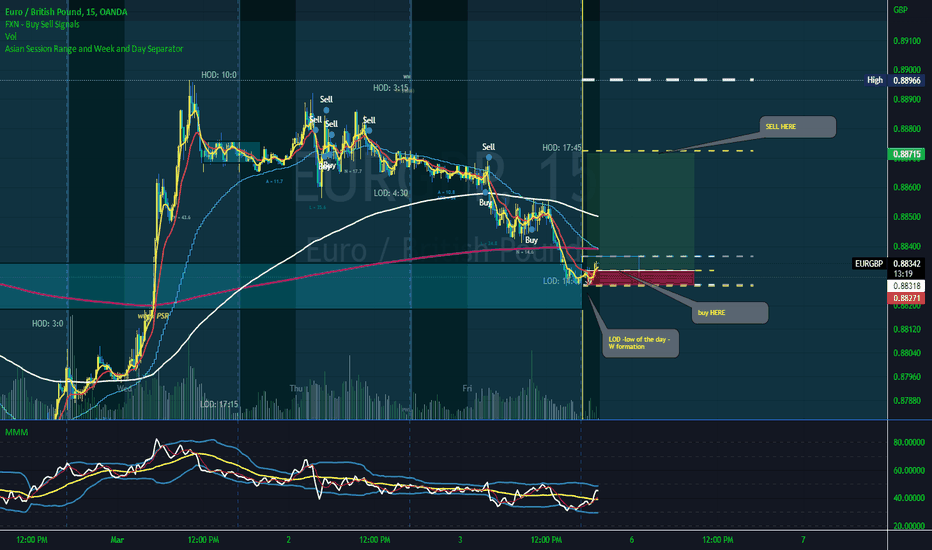The image size is (932, 550).
Task: Select the Buy signal below 'LOD: 4:30' label
Action: (x=486, y=203)
